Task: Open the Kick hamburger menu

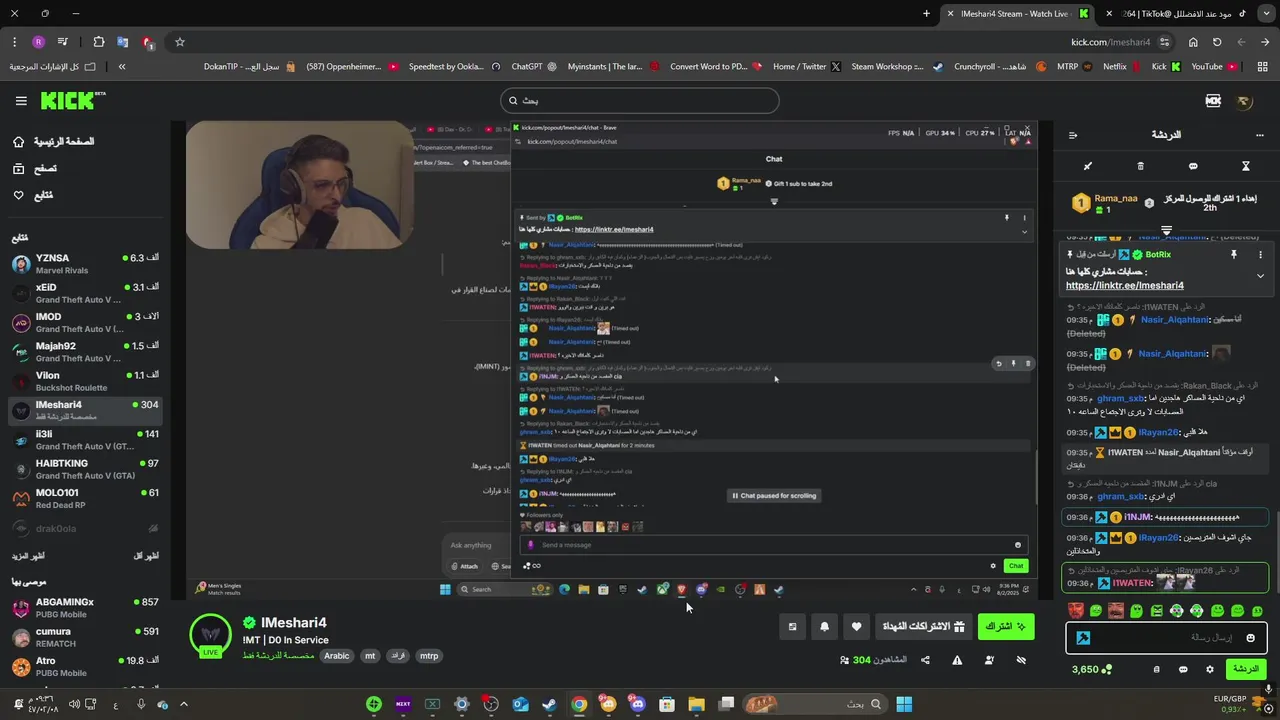Action: pyautogui.click(x=21, y=101)
